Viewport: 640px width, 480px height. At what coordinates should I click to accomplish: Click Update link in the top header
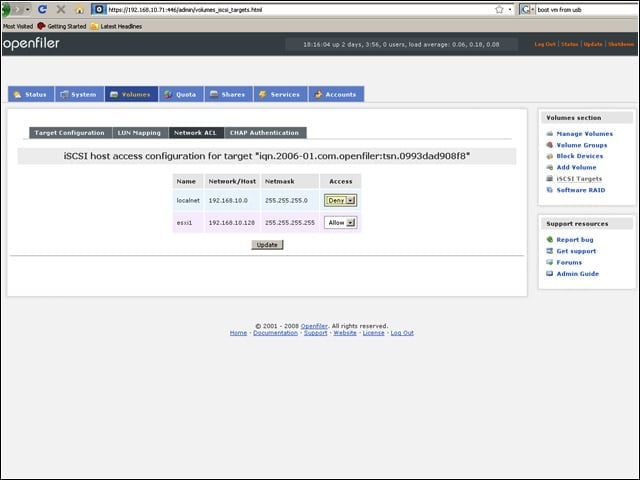coord(593,44)
